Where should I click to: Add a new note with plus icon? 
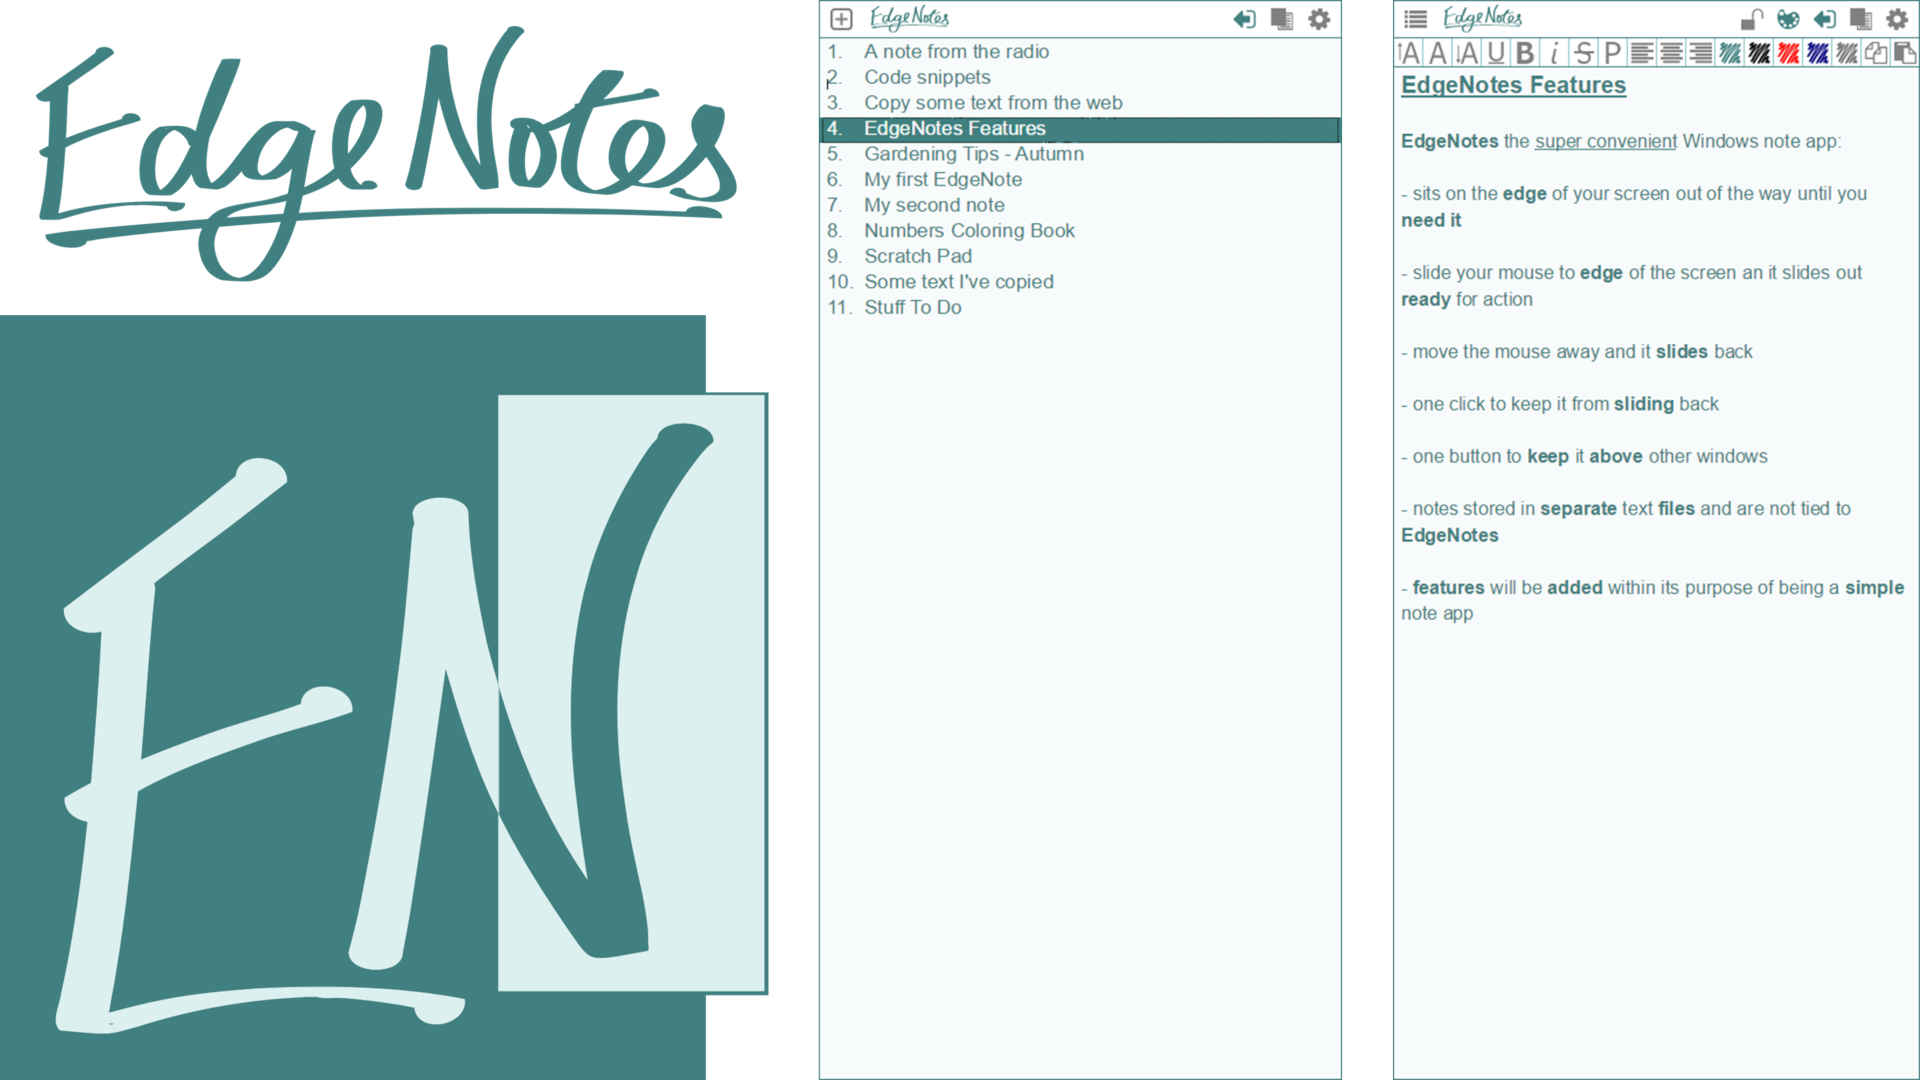coord(841,19)
